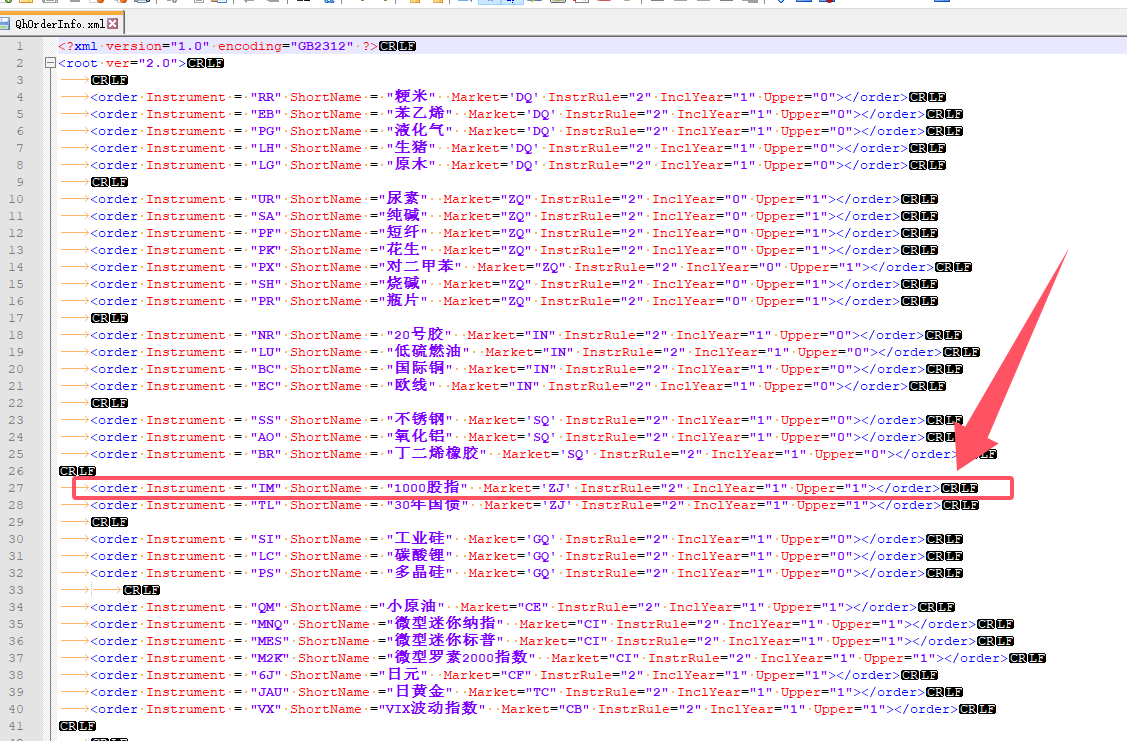Screen dimensions: 1127x741
Task: Click line number 27 in the margin
Action: click(18, 488)
